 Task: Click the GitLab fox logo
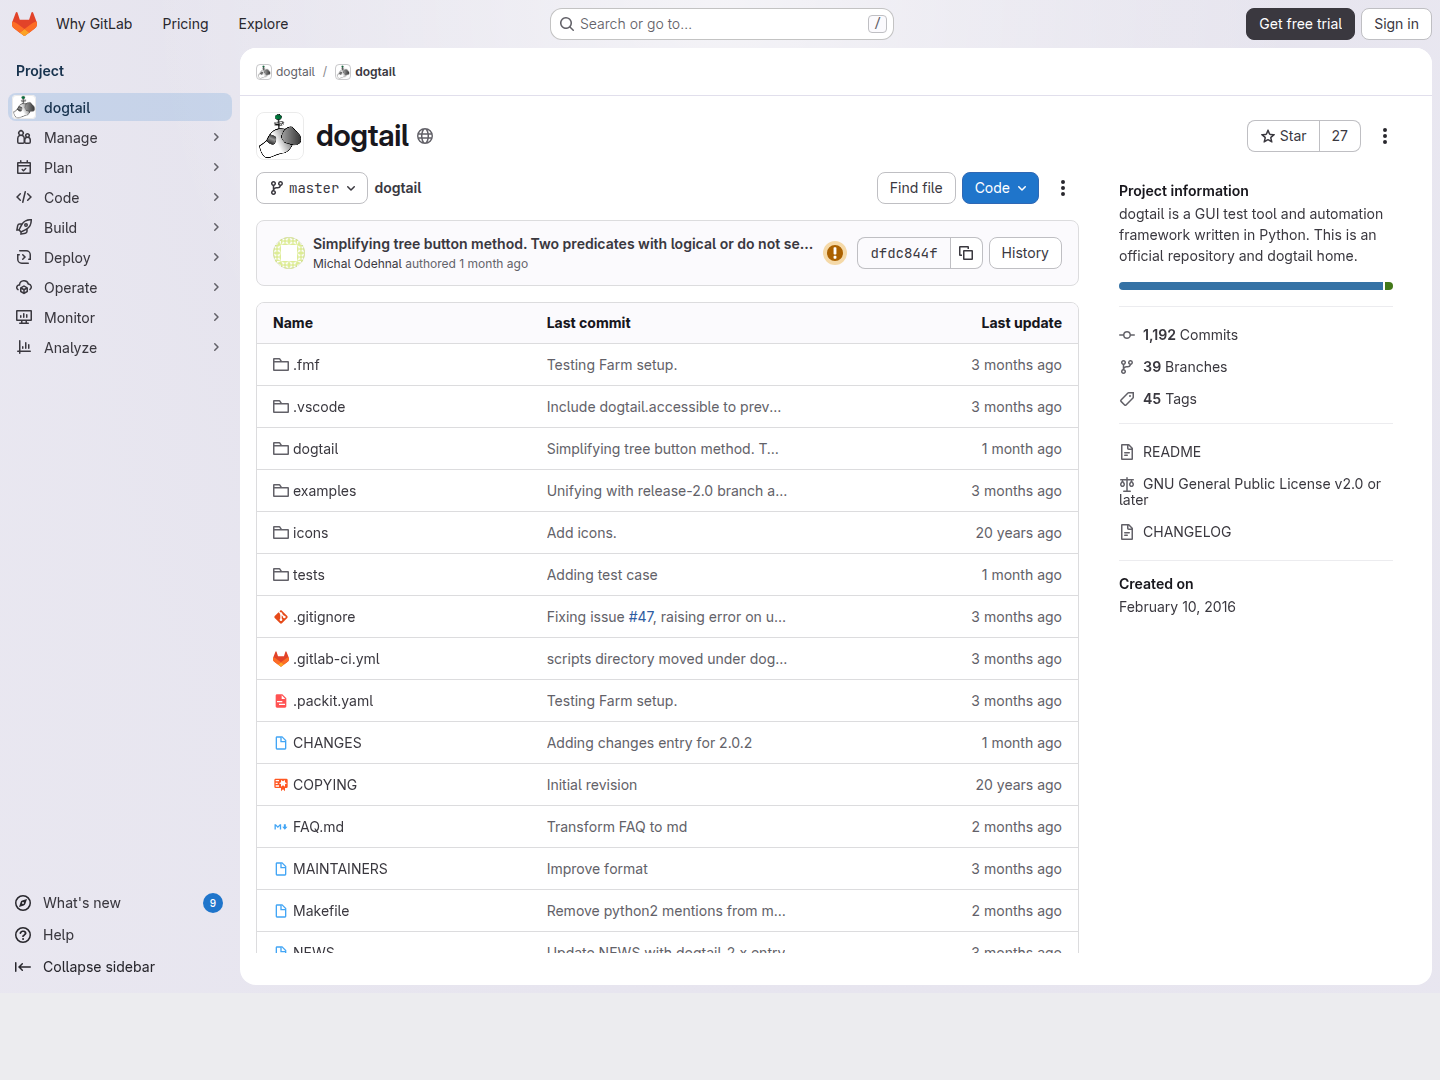click(x=25, y=24)
